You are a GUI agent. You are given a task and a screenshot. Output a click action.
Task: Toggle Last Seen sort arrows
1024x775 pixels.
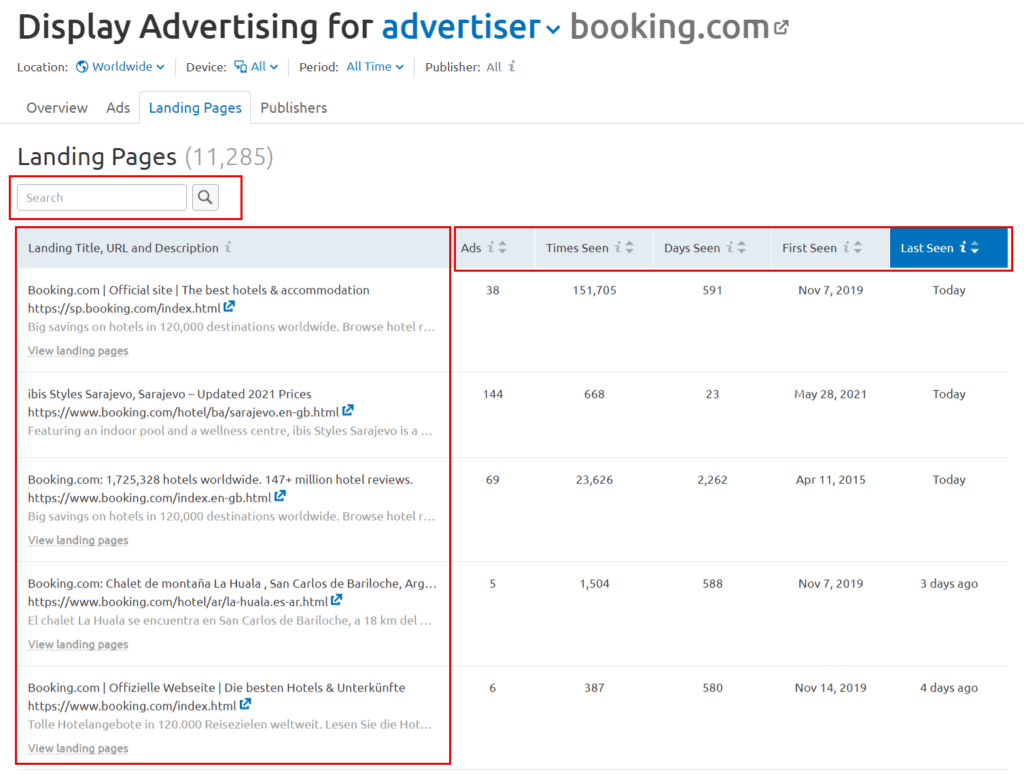974,247
